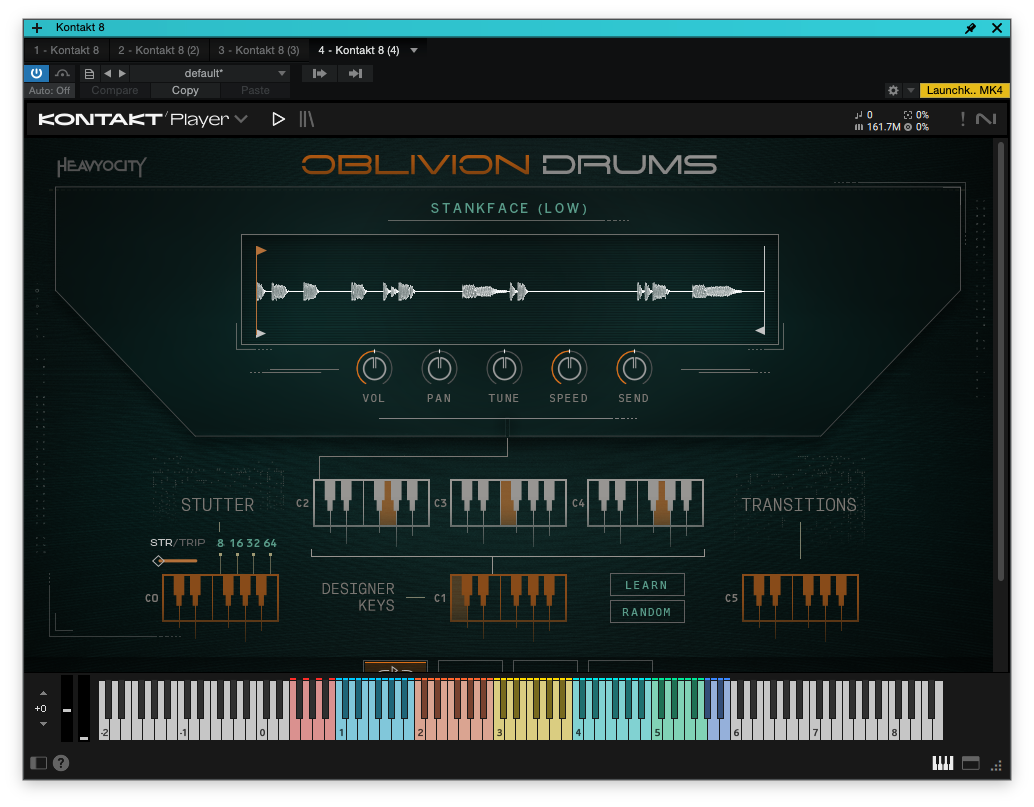The height and width of the screenshot is (807, 1034).
Task: Open the Kontakt library browser icon
Action: pos(307,119)
